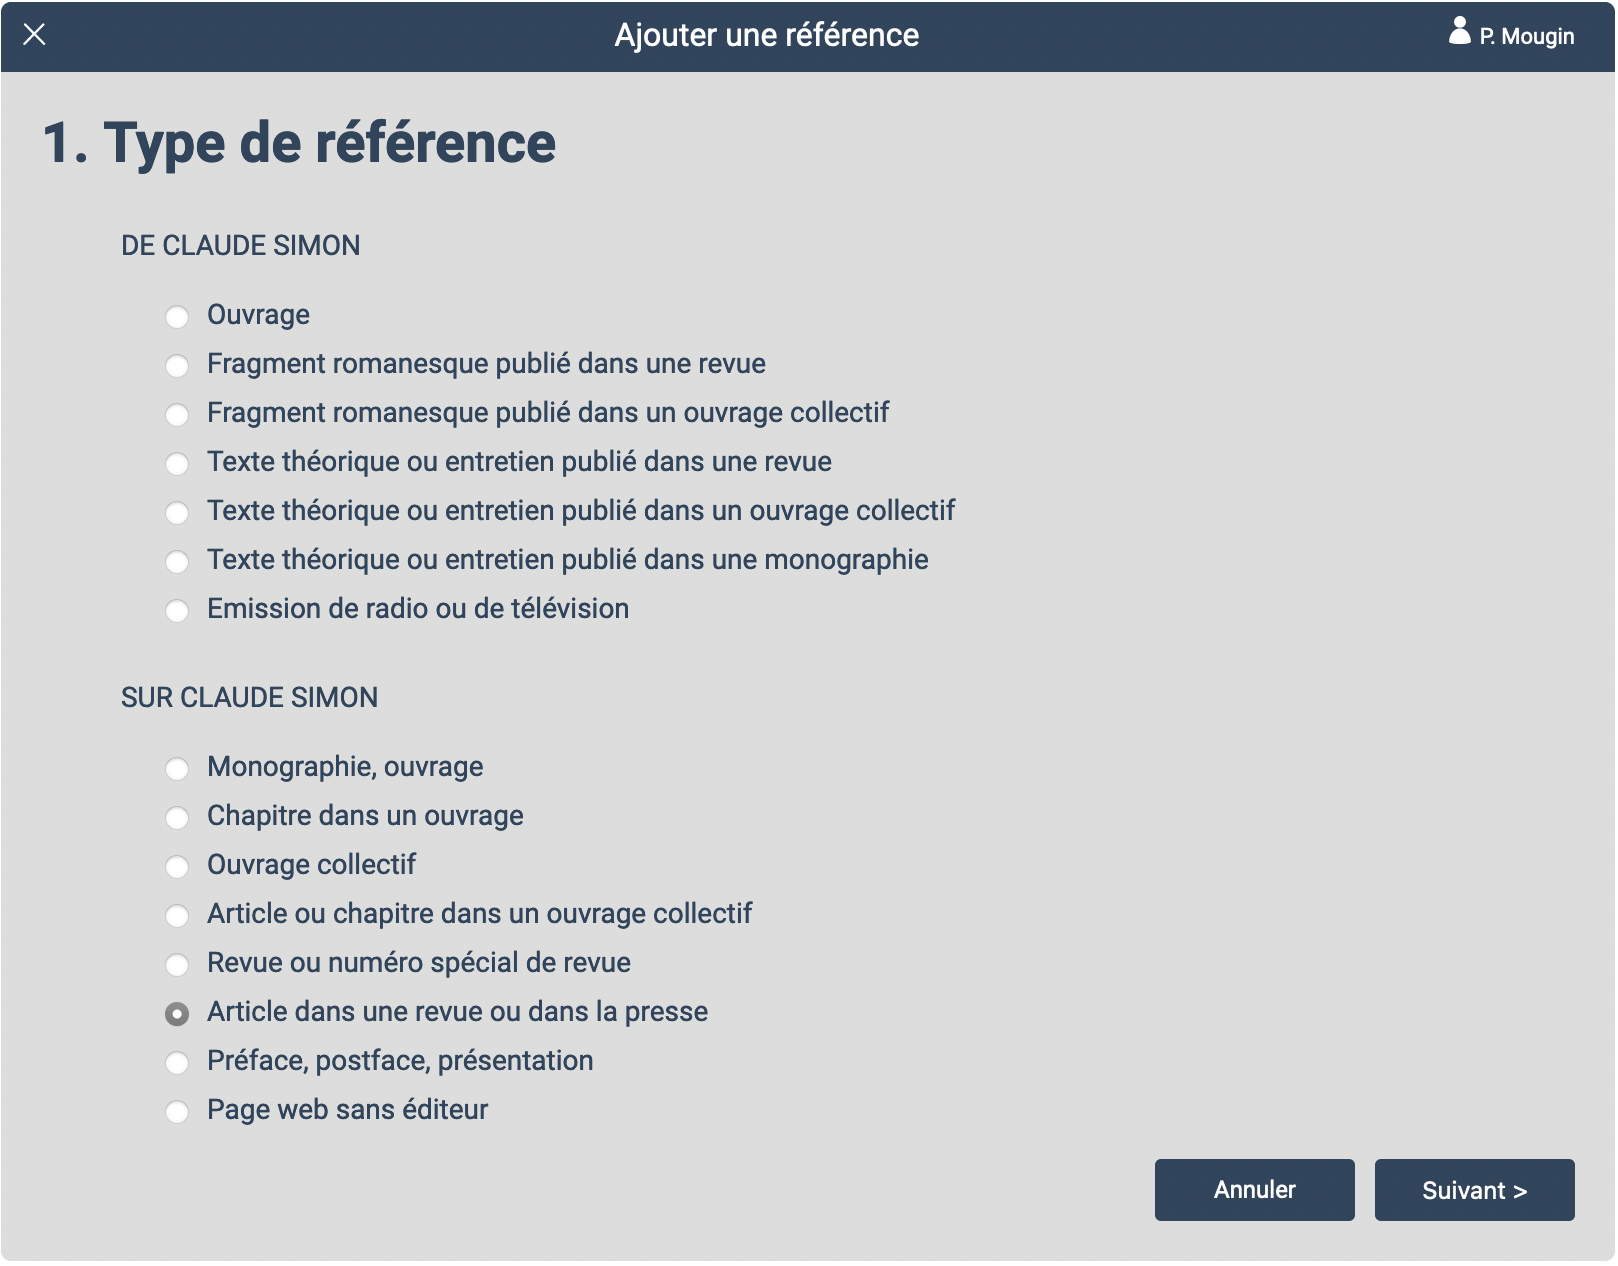Click the P. Mougin username label

coord(1526,37)
